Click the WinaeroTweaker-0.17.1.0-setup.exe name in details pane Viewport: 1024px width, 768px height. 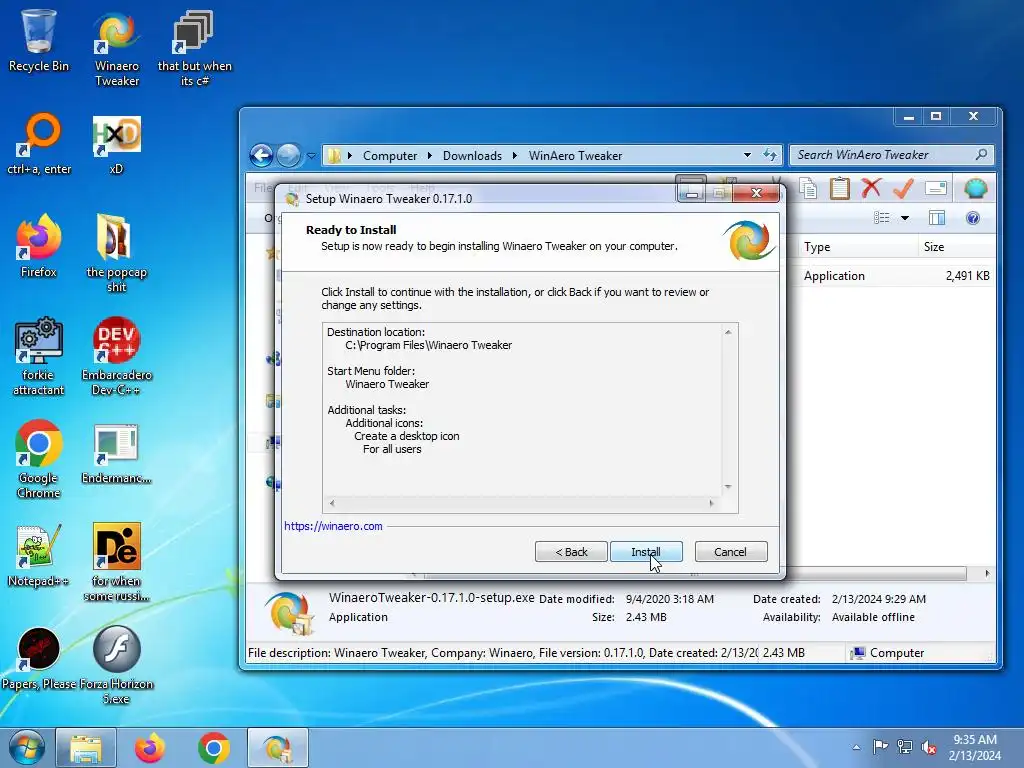pyautogui.click(x=432, y=598)
